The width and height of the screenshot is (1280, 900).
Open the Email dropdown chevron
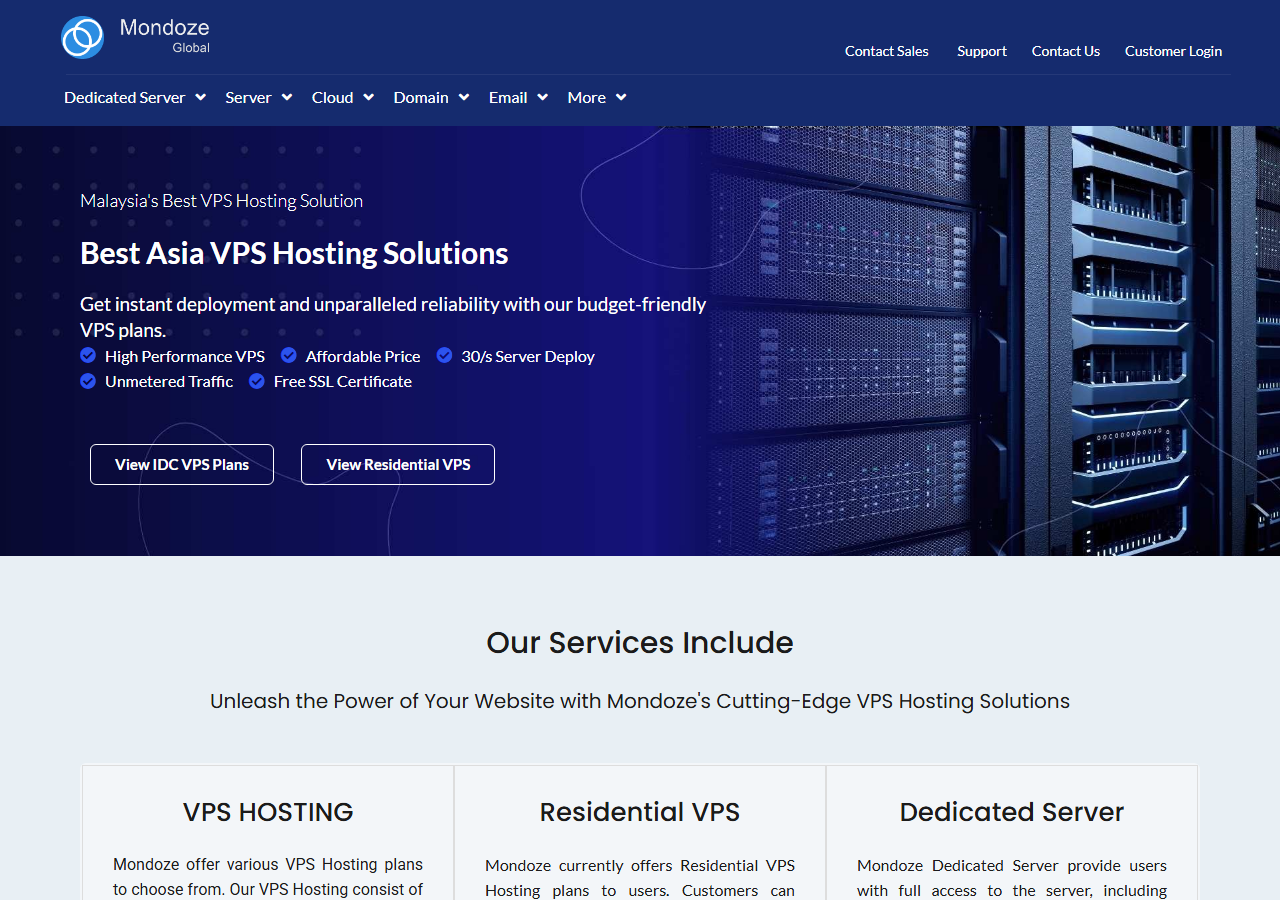(543, 97)
